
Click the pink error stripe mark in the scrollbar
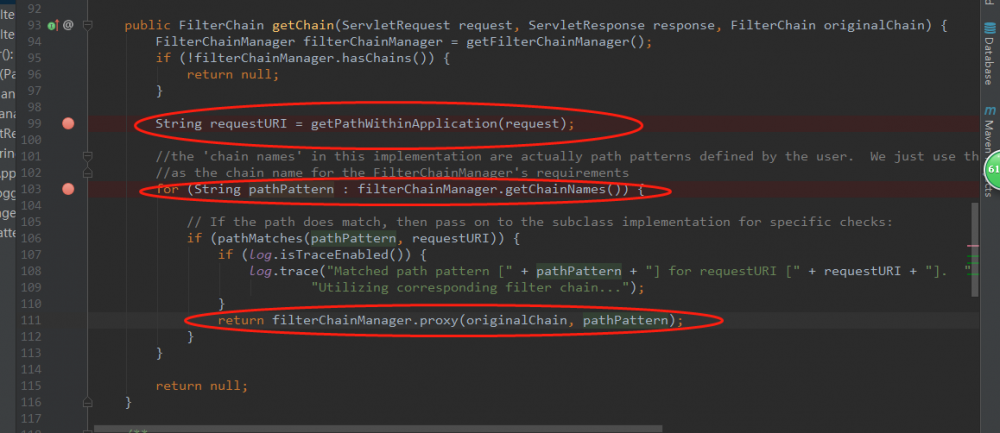[973, 246]
